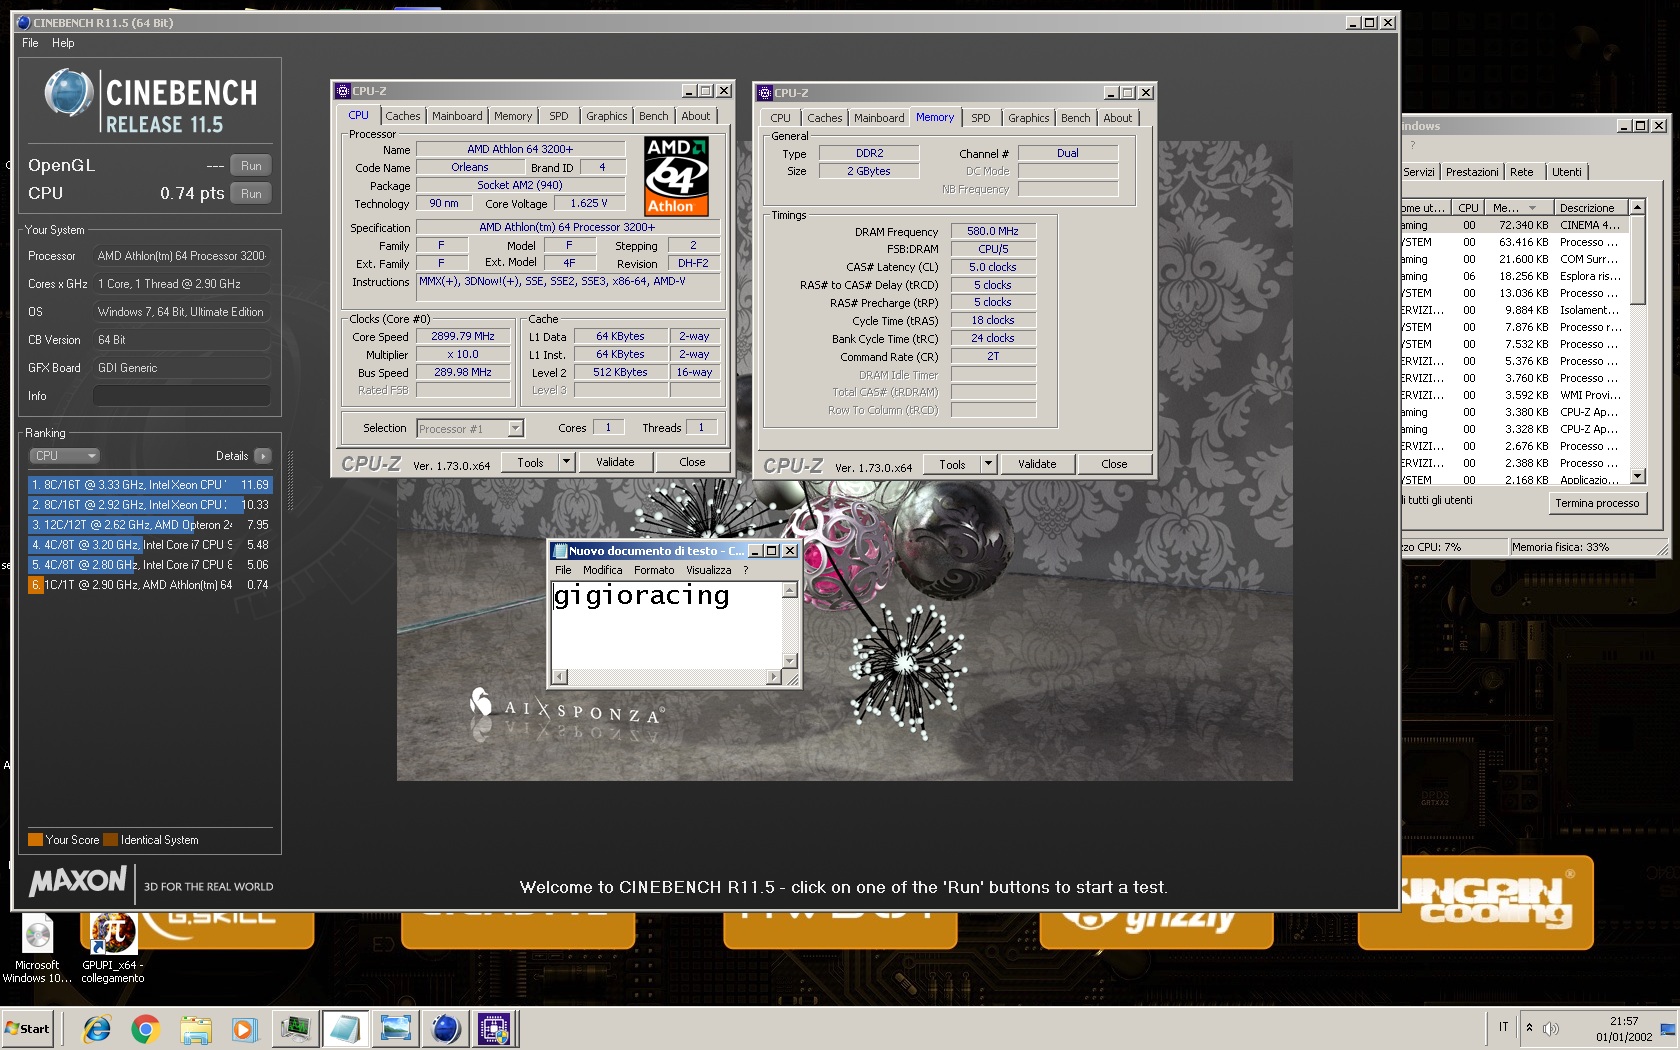Click Close in the Memory CPU-Z window

1114,464
